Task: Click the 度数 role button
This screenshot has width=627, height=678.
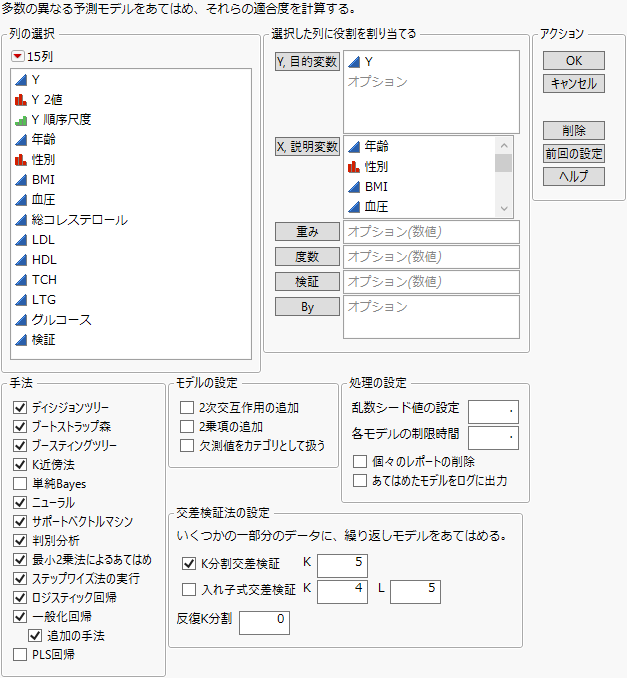Action: [307, 257]
